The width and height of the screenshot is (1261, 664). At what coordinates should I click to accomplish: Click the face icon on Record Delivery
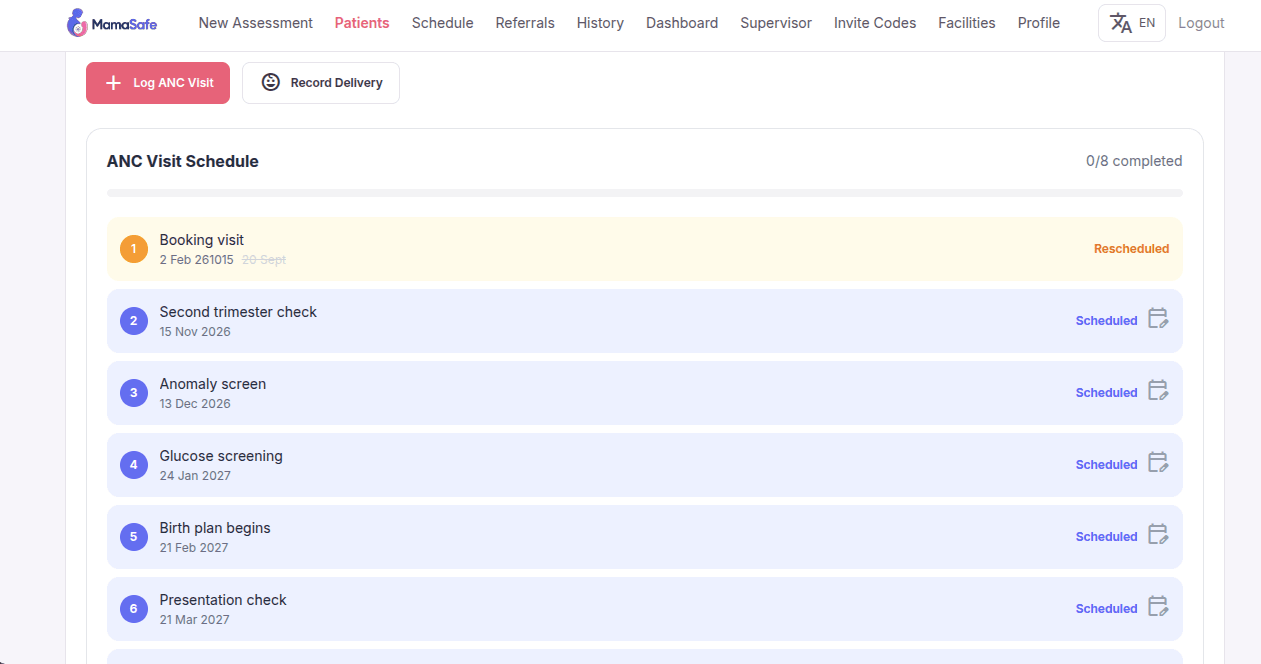pyautogui.click(x=271, y=82)
